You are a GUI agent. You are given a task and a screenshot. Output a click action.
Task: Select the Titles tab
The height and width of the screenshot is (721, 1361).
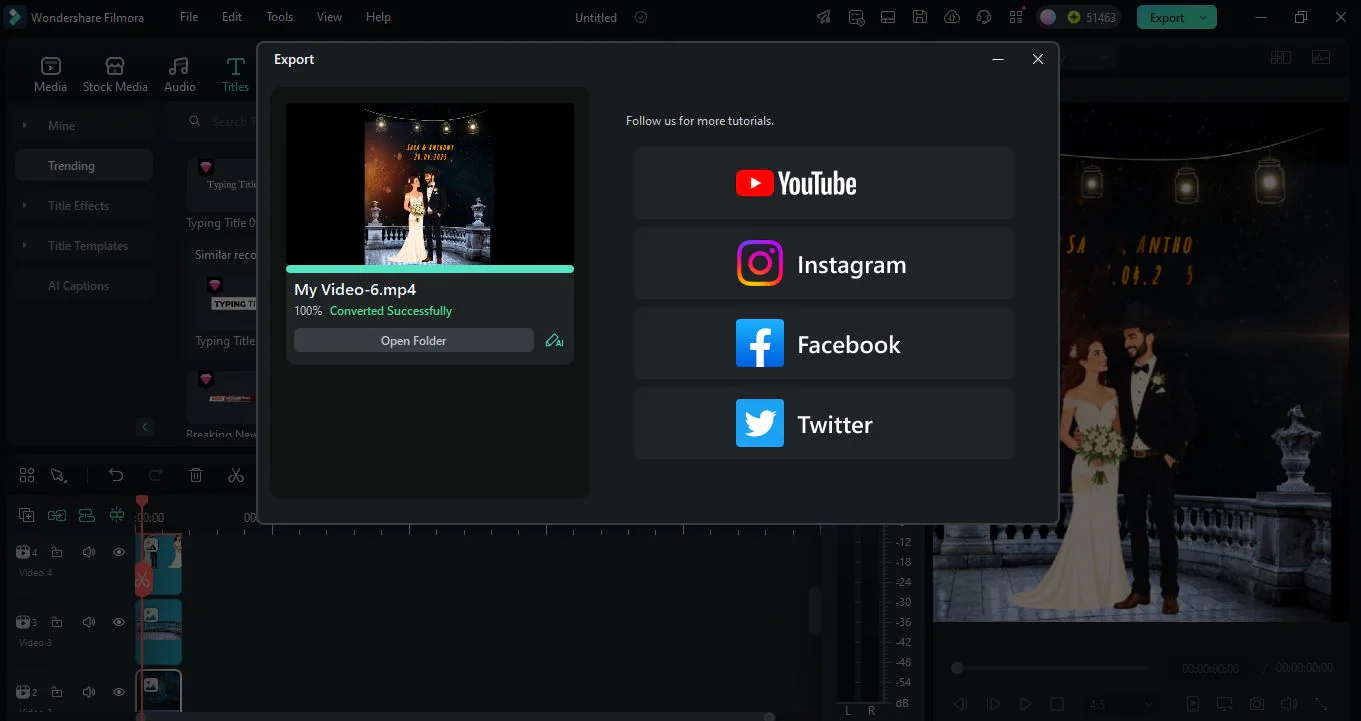[235, 74]
